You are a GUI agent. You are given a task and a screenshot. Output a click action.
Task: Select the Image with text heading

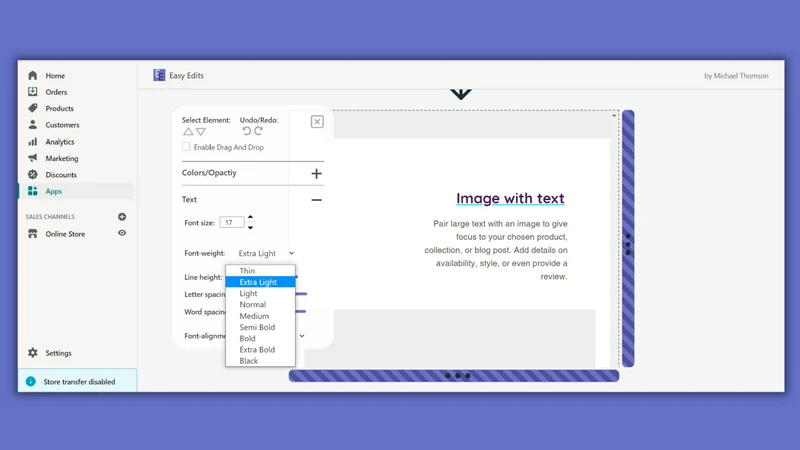pos(510,198)
